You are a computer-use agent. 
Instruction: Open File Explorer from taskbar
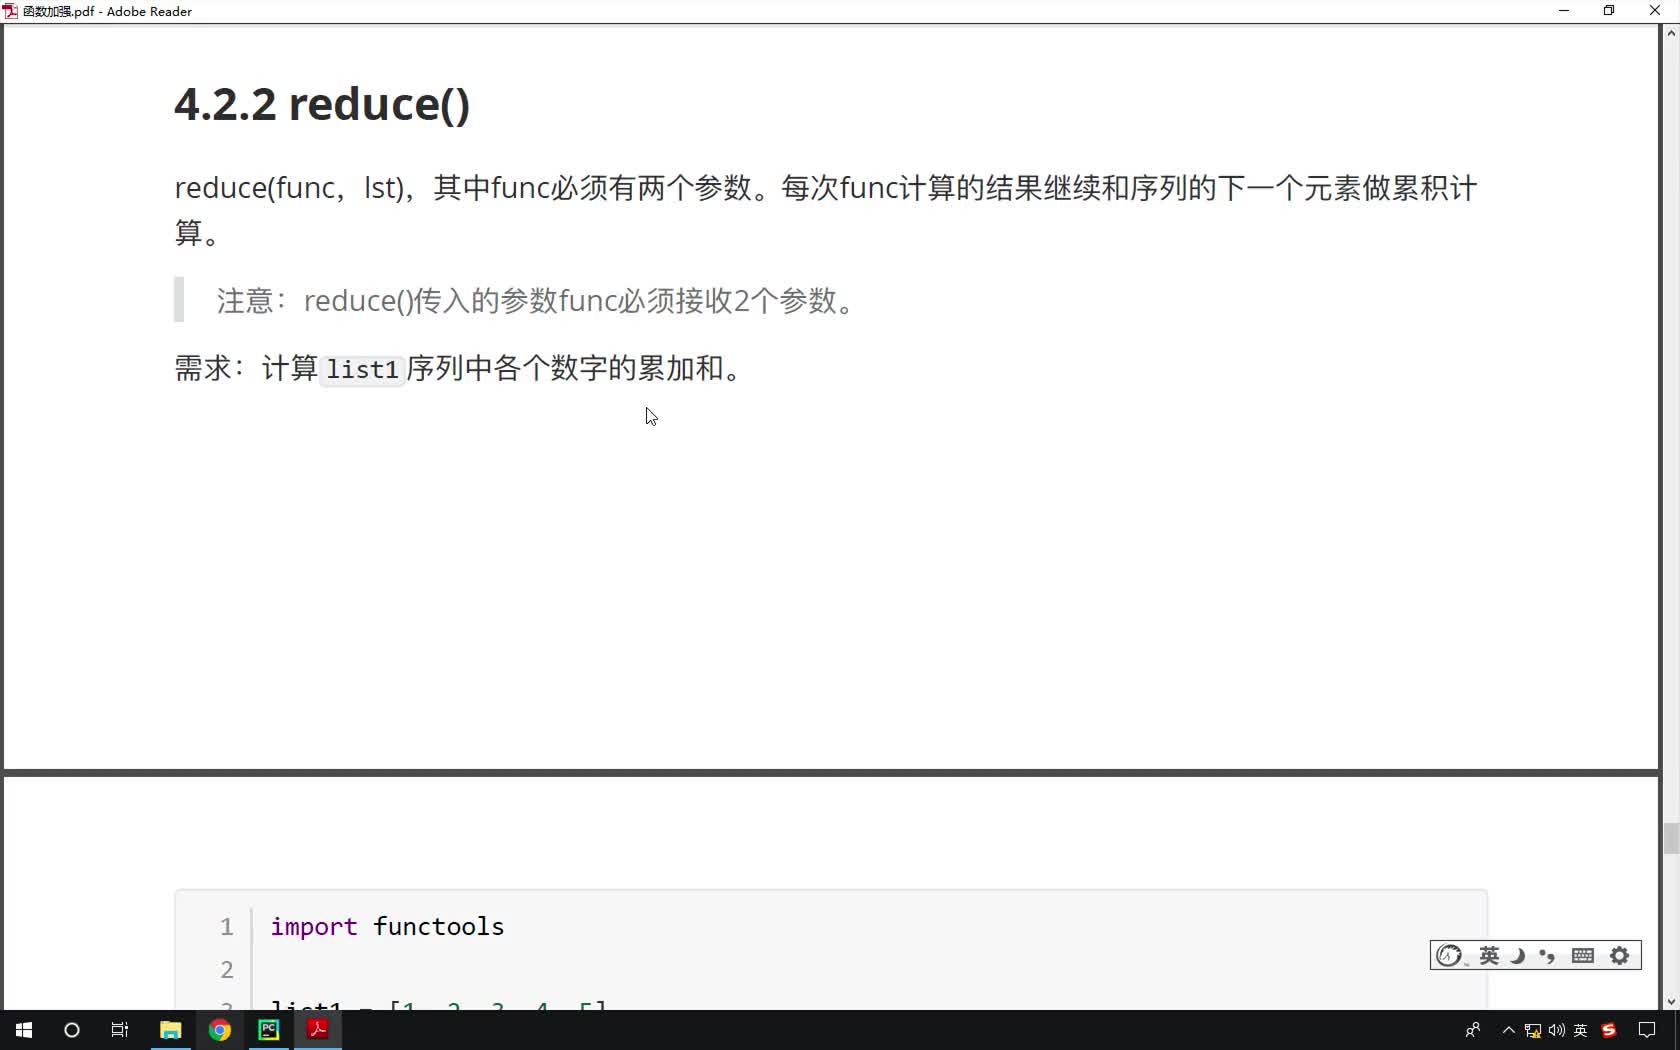[170, 1030]
